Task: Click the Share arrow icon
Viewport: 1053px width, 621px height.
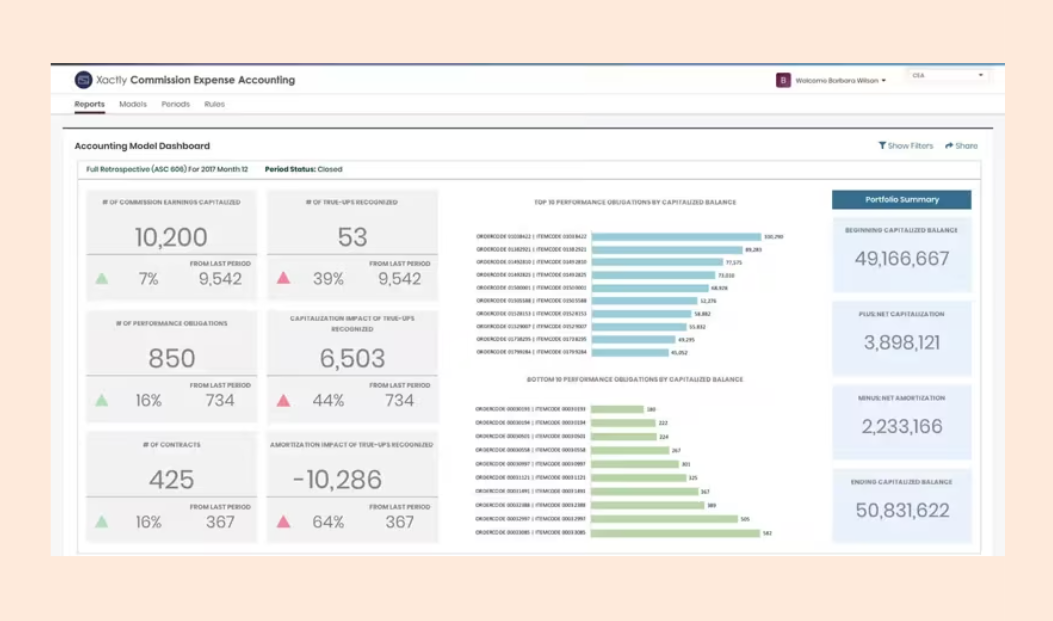Action: [949, 146]
